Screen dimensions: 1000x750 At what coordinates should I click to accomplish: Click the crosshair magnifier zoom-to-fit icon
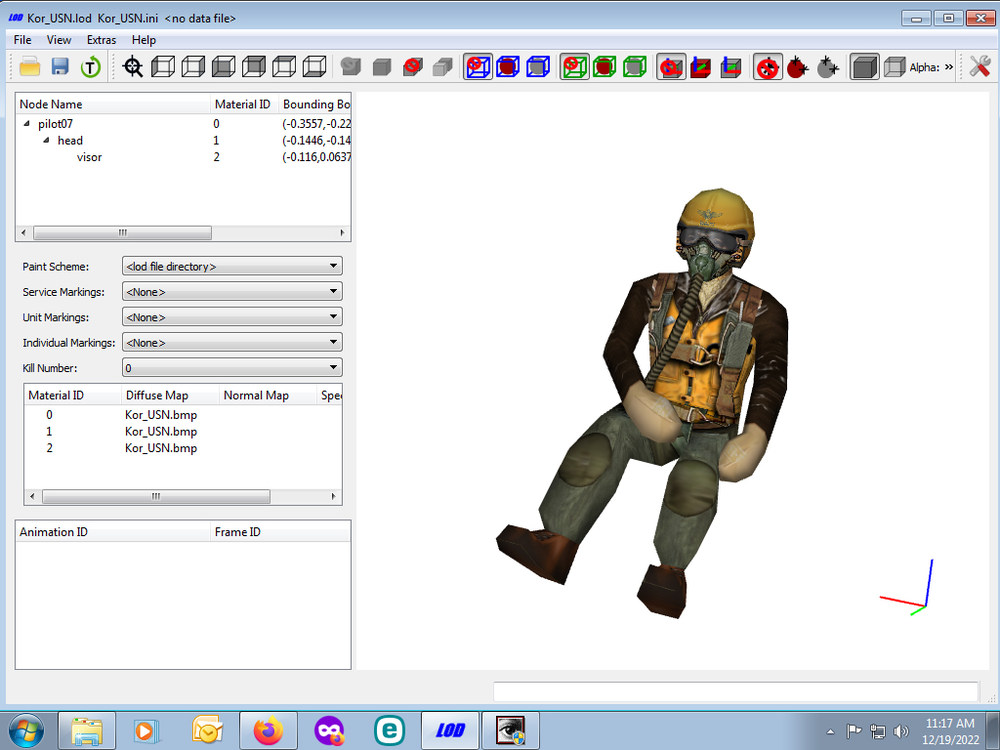click(133, 66)
